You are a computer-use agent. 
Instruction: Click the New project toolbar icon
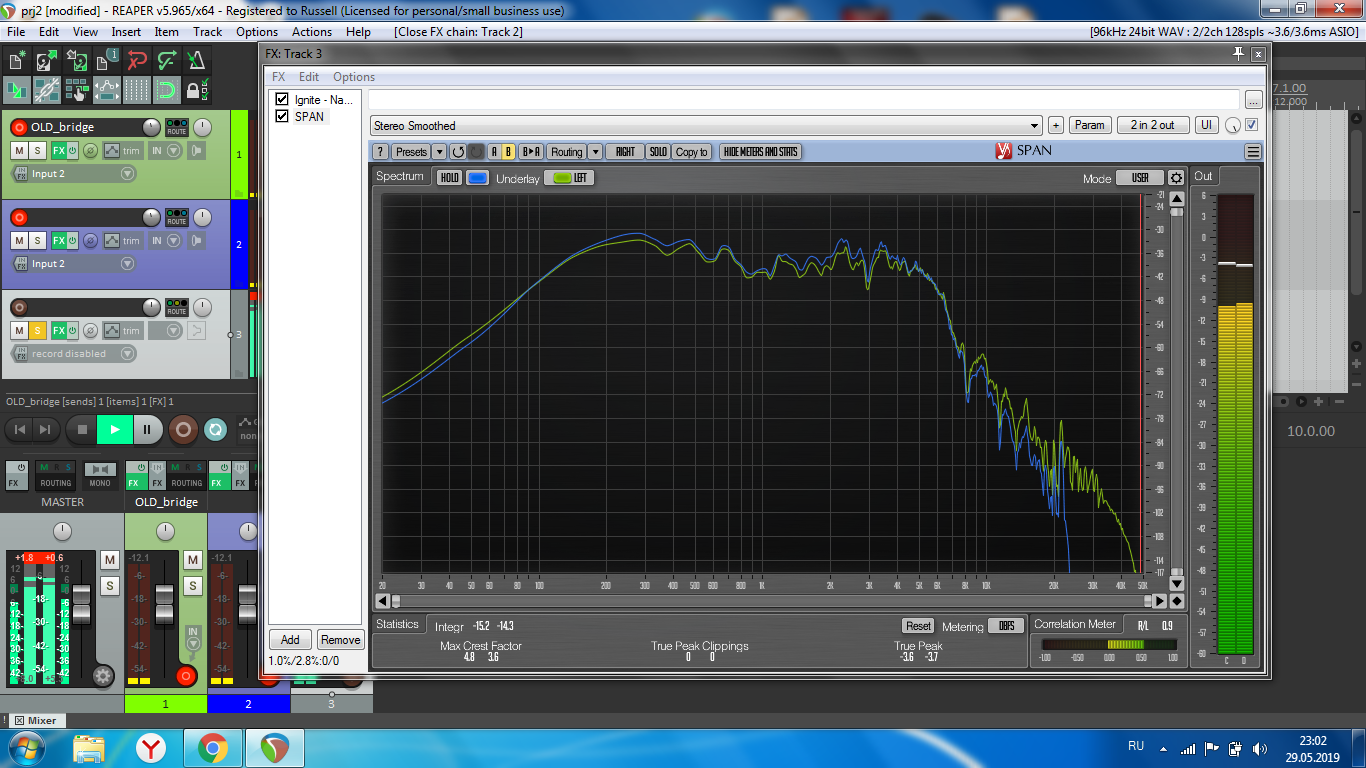tap(17, 61)
